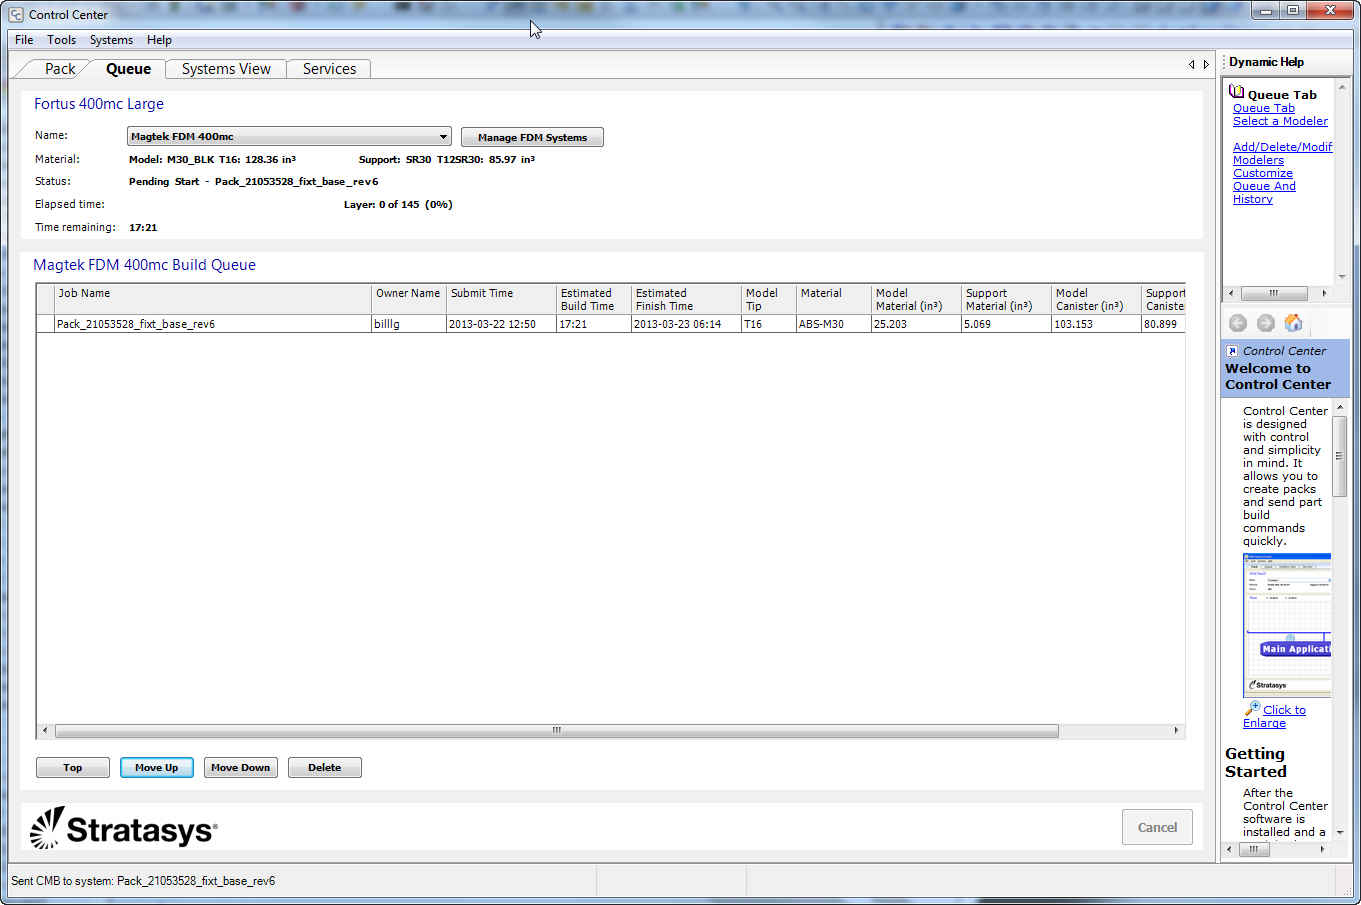Click the help topics horizontal scrollbar thumb

click(1273, 294)
